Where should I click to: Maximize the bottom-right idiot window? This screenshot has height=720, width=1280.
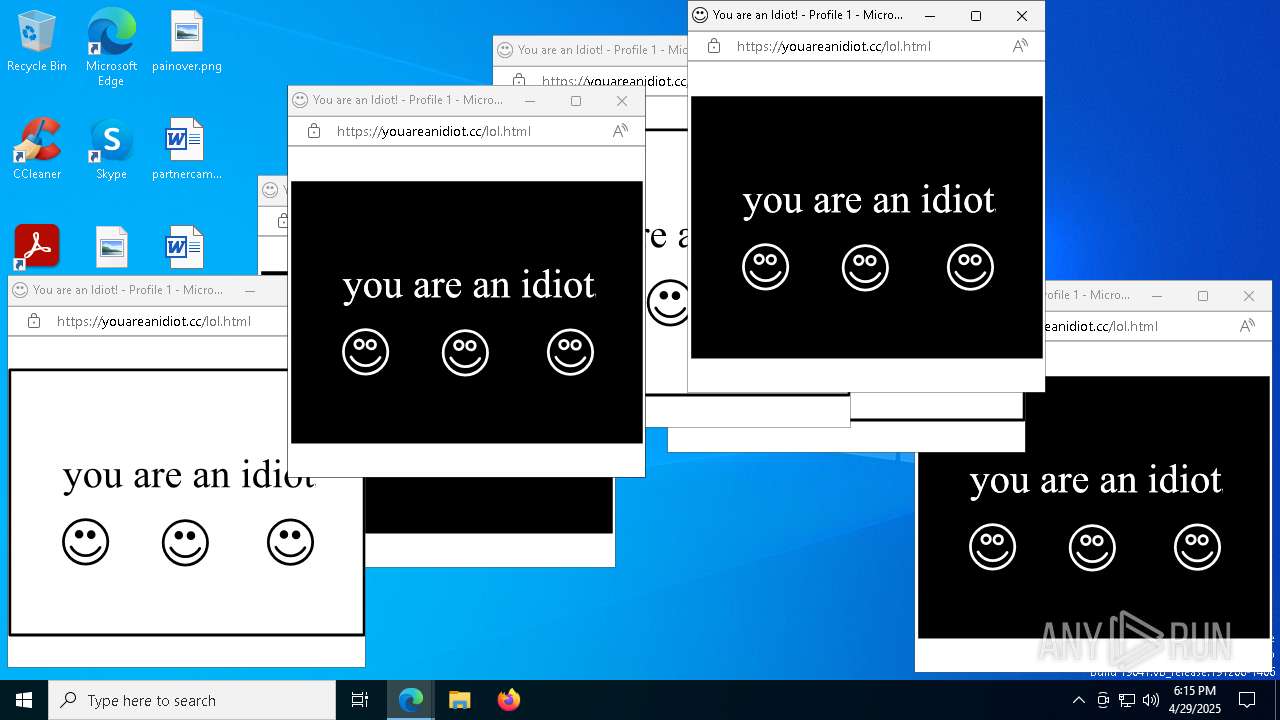coord(1203,296)
